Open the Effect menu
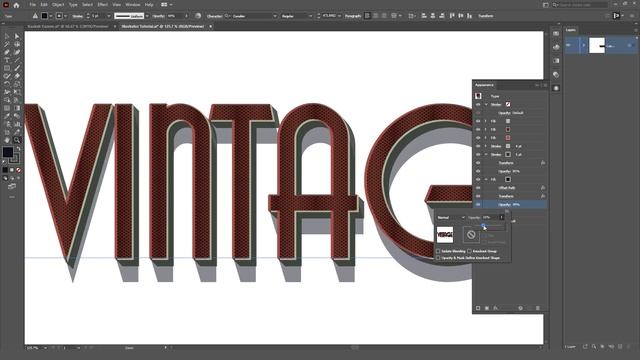The image size is (640, 360). tap(102, 5)
